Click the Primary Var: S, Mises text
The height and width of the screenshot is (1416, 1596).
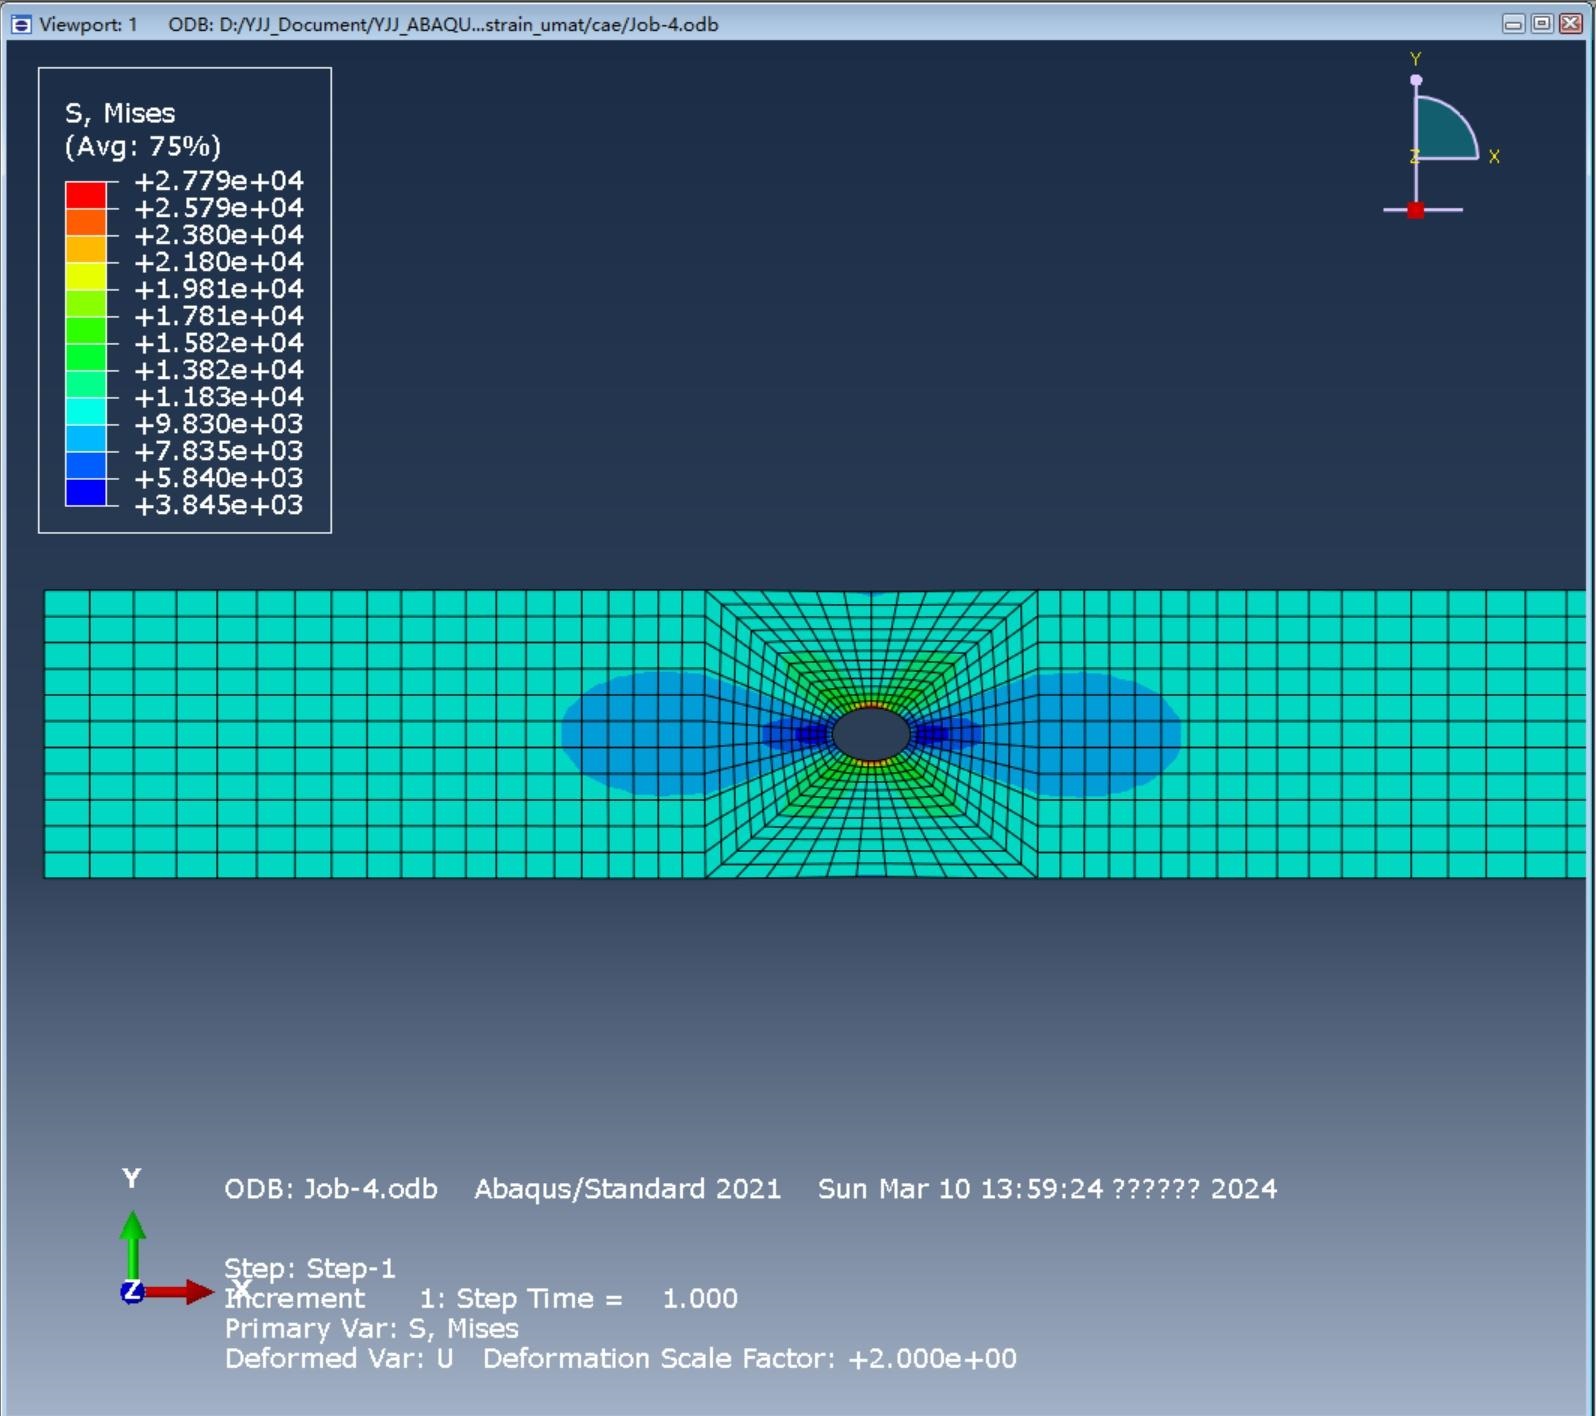coord(372,1328)
